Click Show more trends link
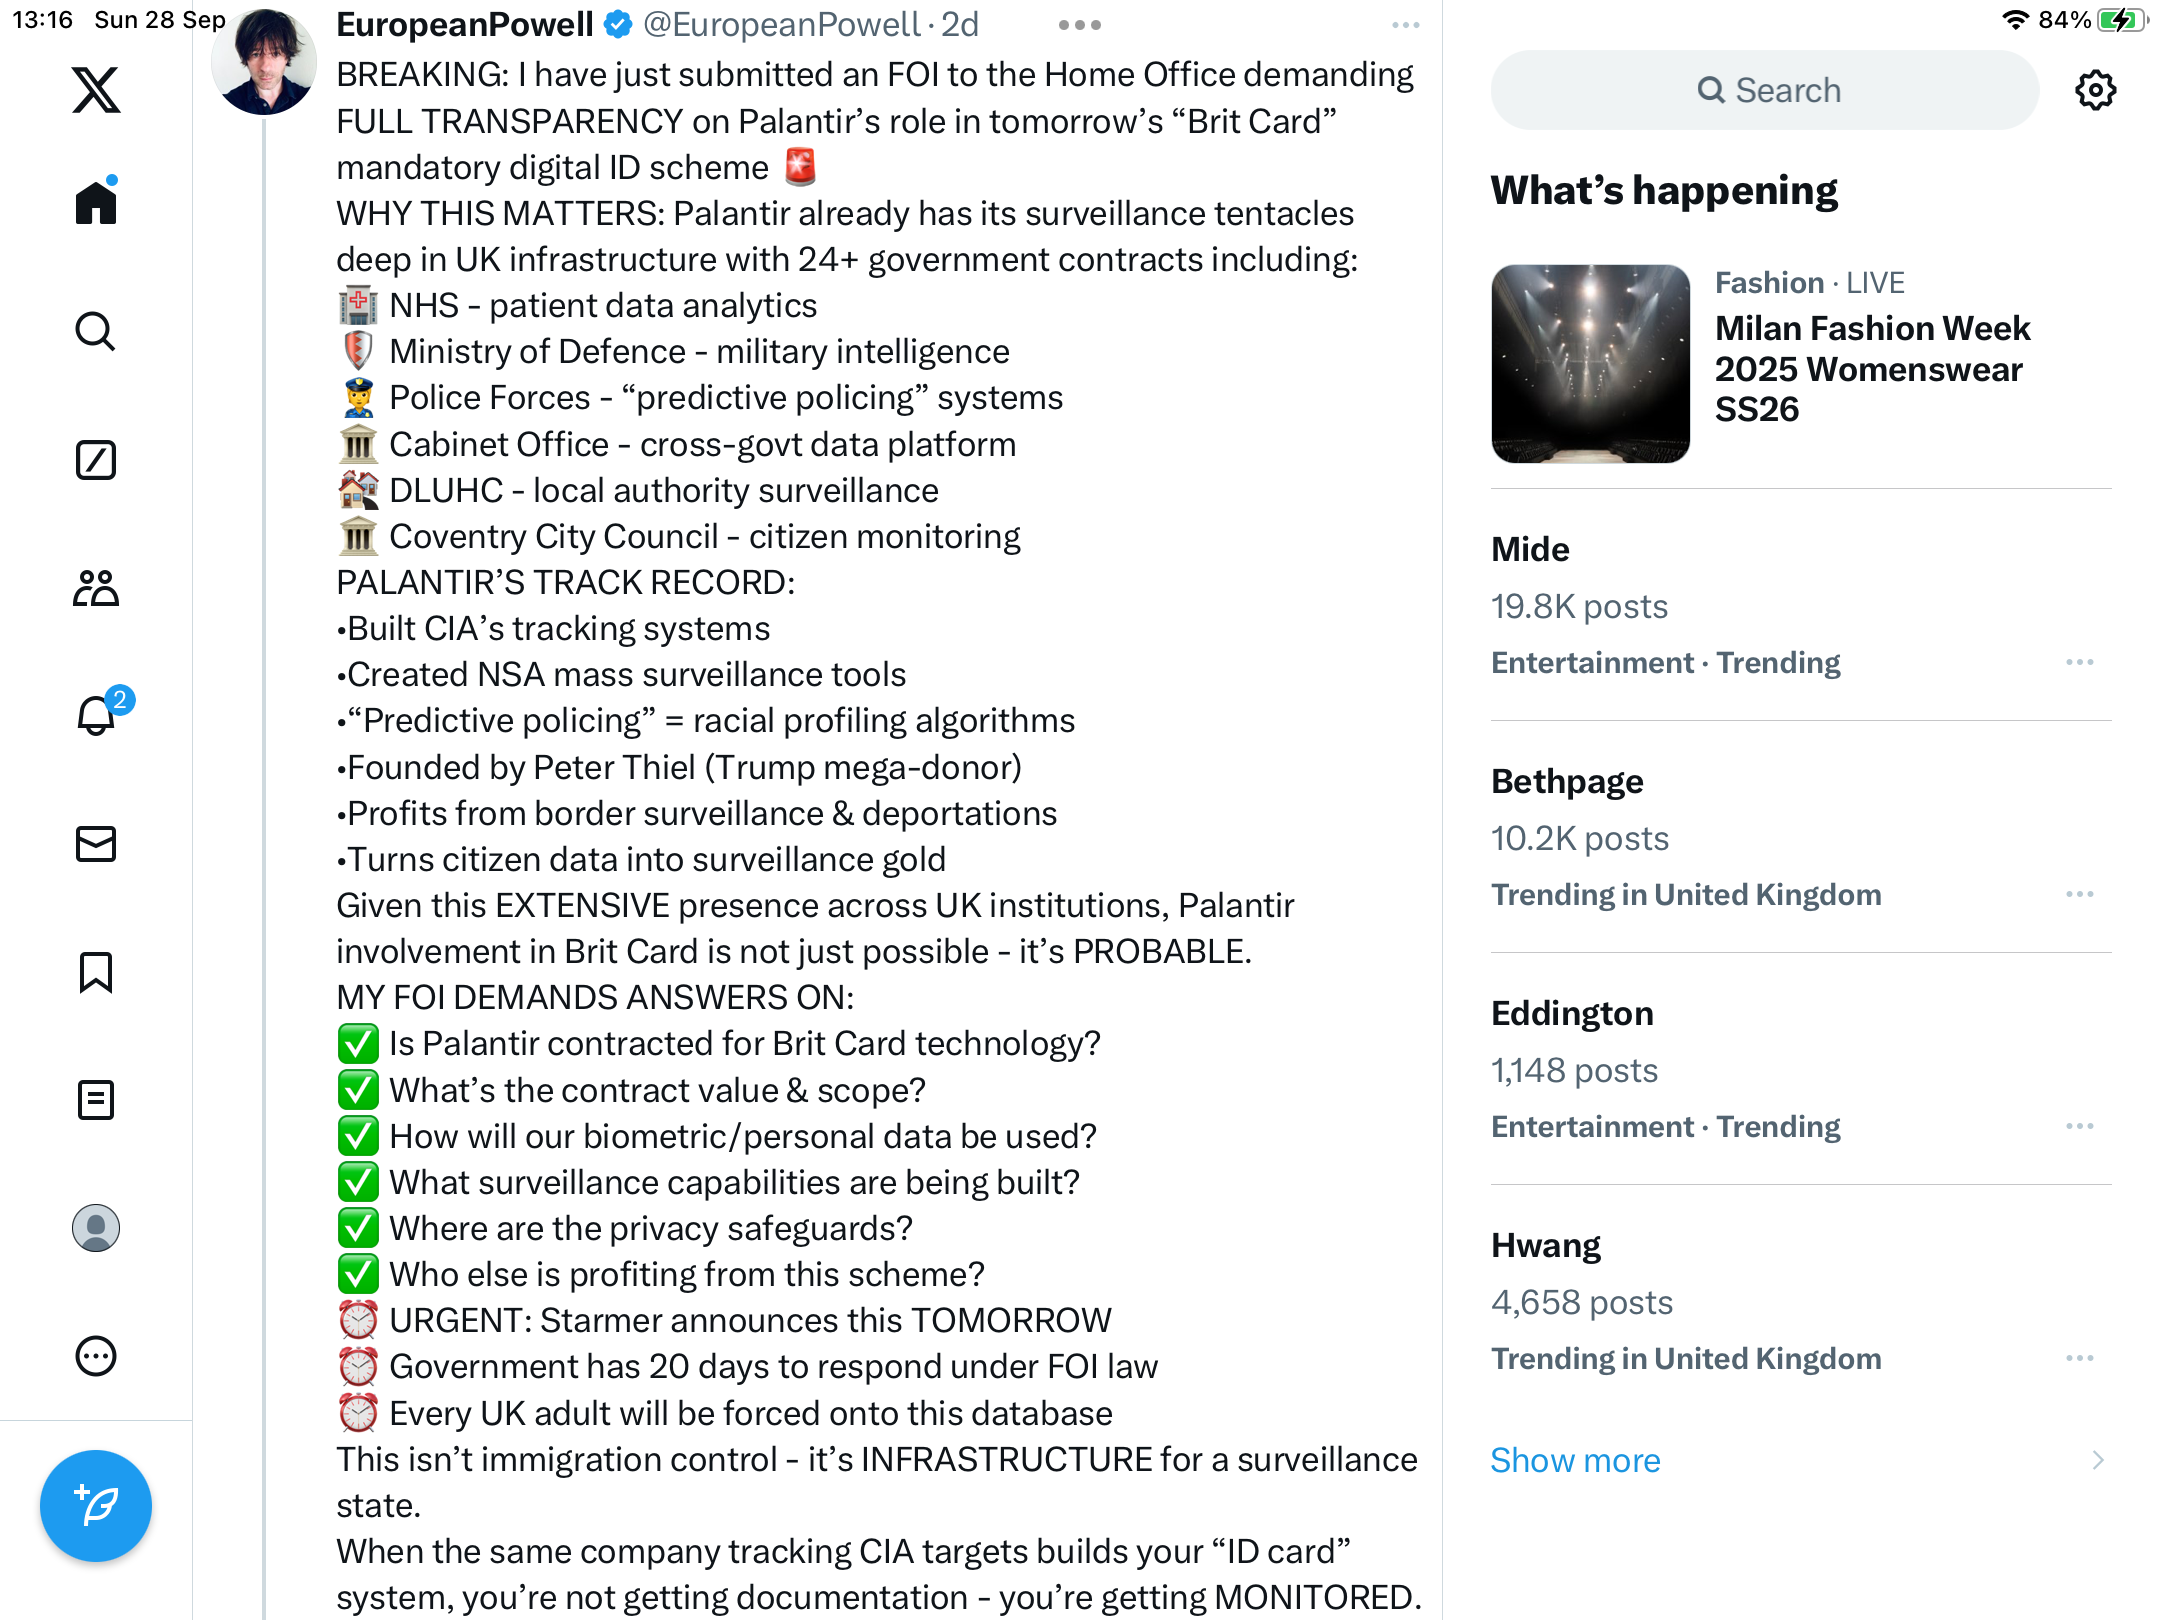This screenshot has height=1620, width=2160. (x=1575, y=1461)
